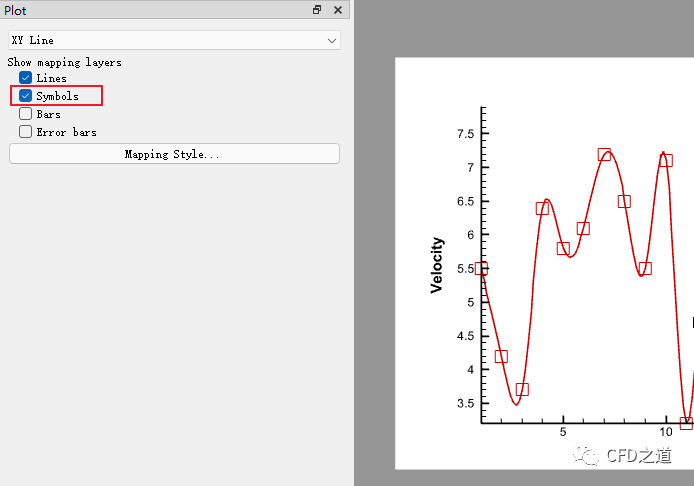Click the Plot panel title bar
The height and width of the screenshot is (486, 694).
(150, 10)
